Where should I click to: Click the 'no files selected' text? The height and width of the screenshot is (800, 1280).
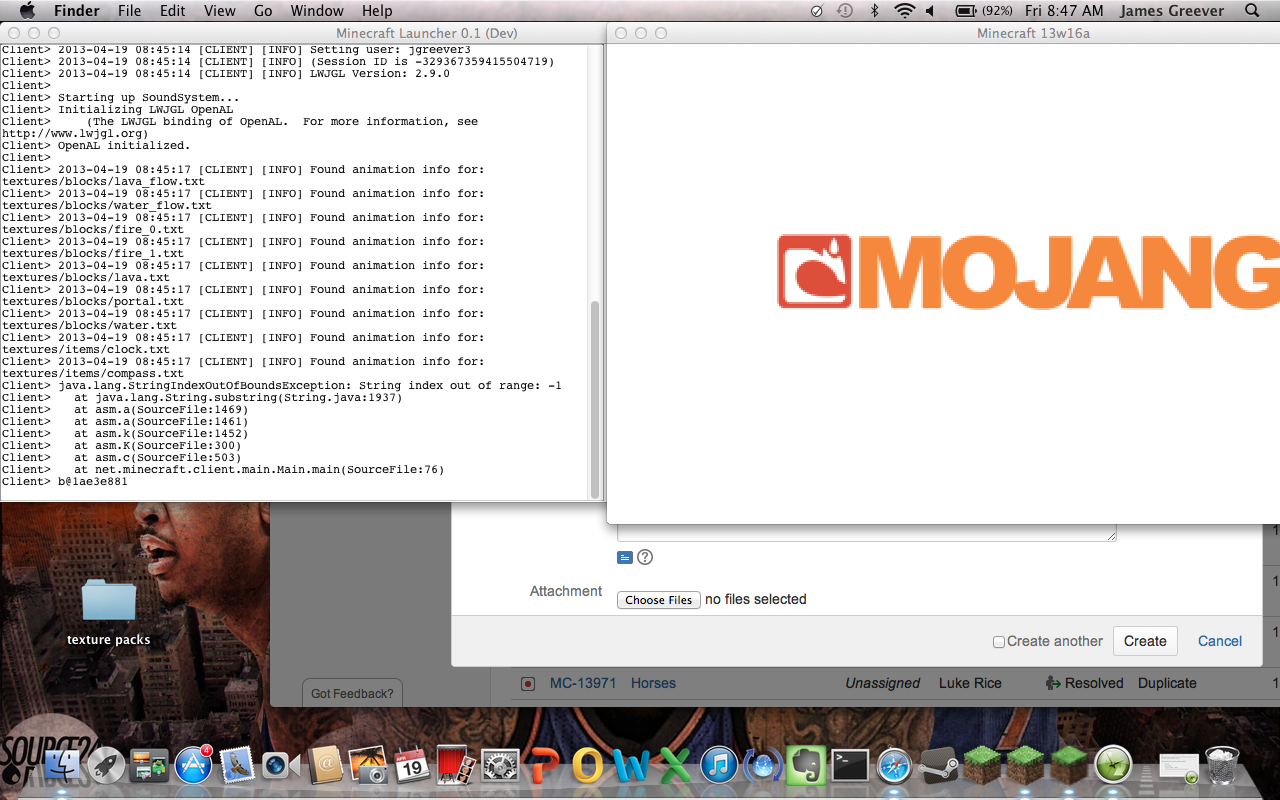coord(756,600)
